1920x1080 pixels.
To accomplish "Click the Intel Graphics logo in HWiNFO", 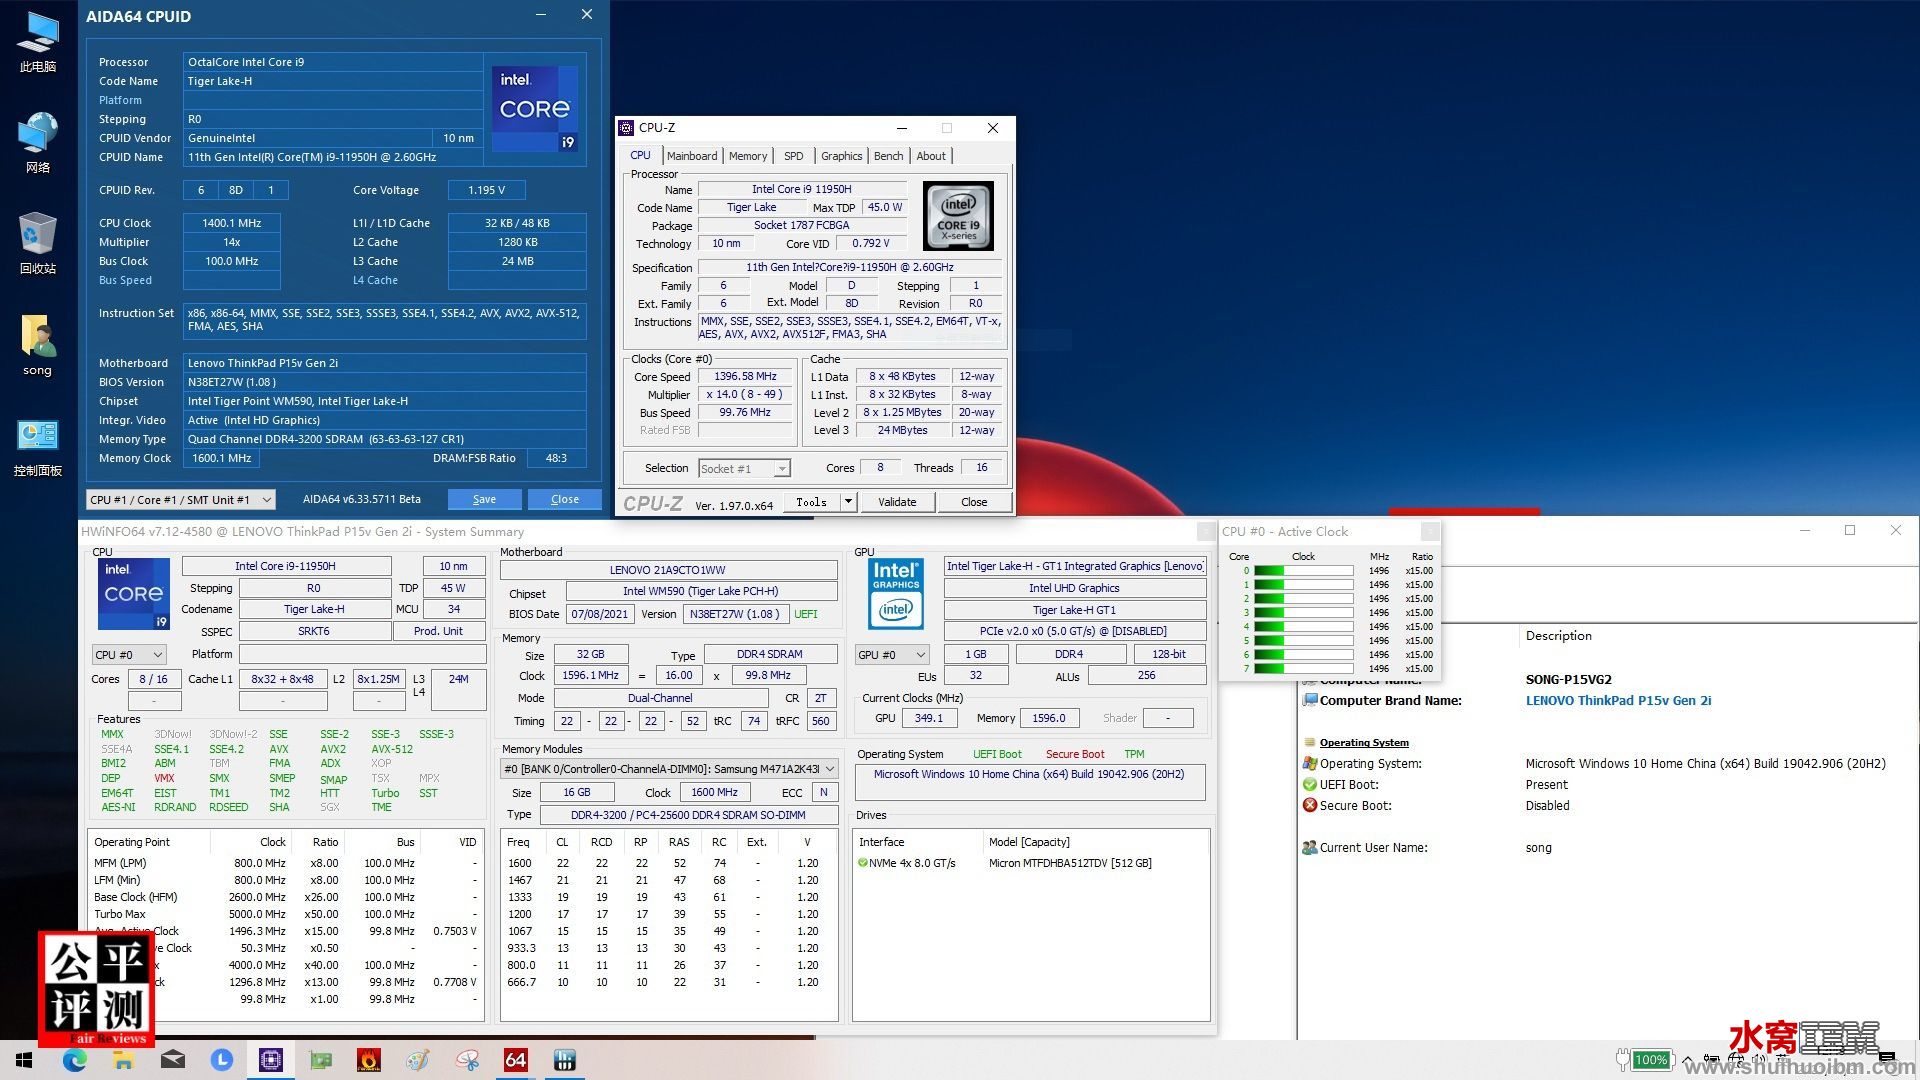I will [x=896, y=594].
